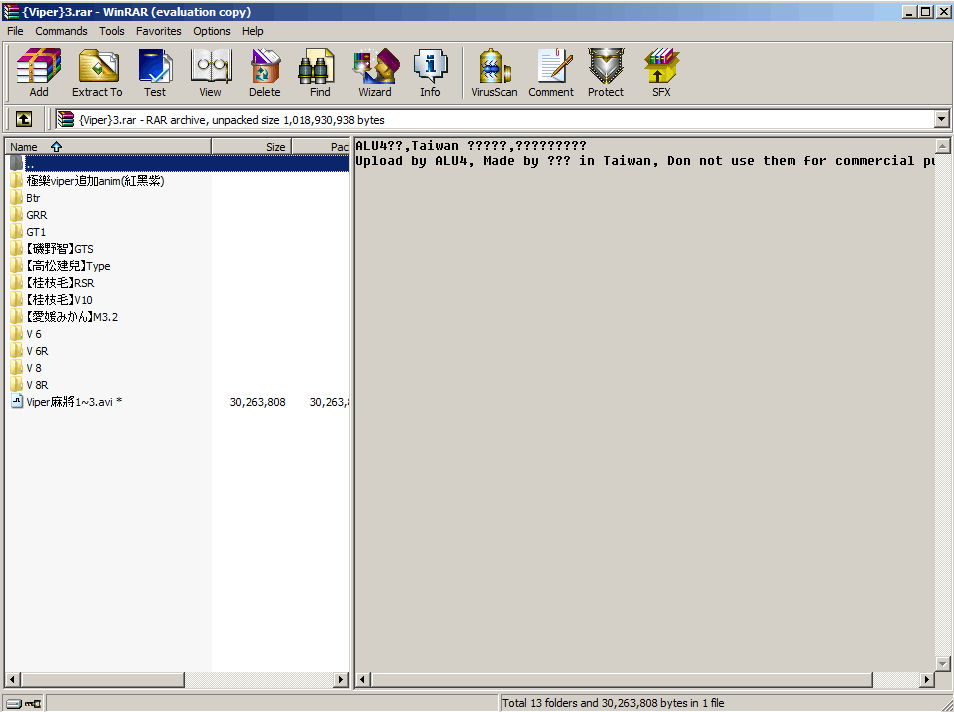The height and width of the screenshot is (712, 954).
Task: Click comment pane right scroll arrow
Action: point(927,679)
